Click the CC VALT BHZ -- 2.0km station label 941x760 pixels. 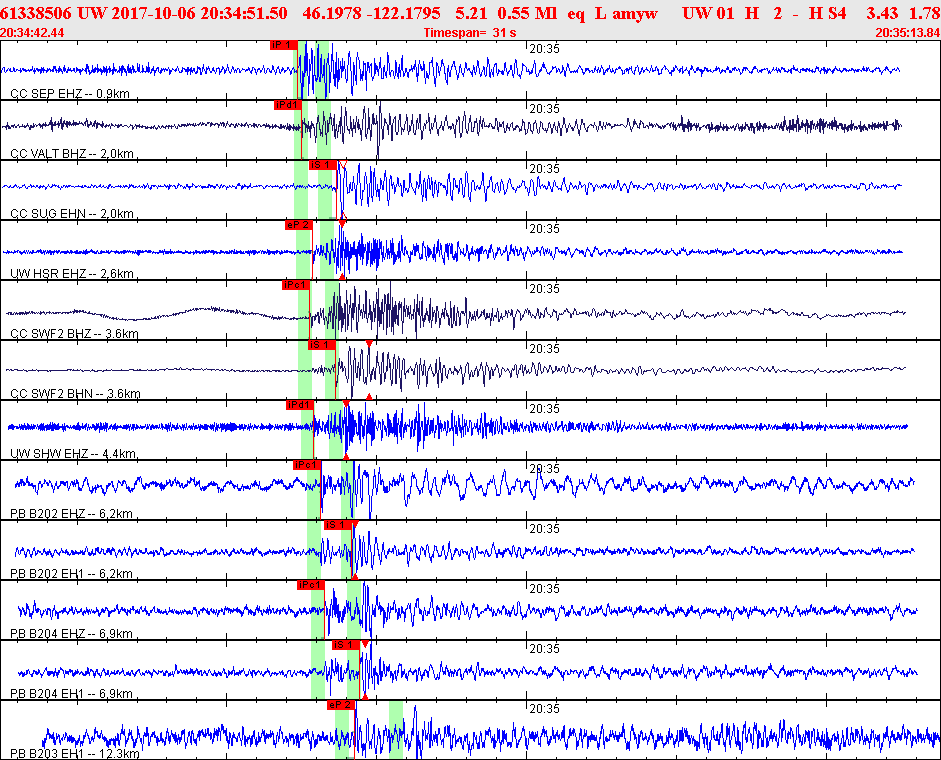(x=72, y=154)
